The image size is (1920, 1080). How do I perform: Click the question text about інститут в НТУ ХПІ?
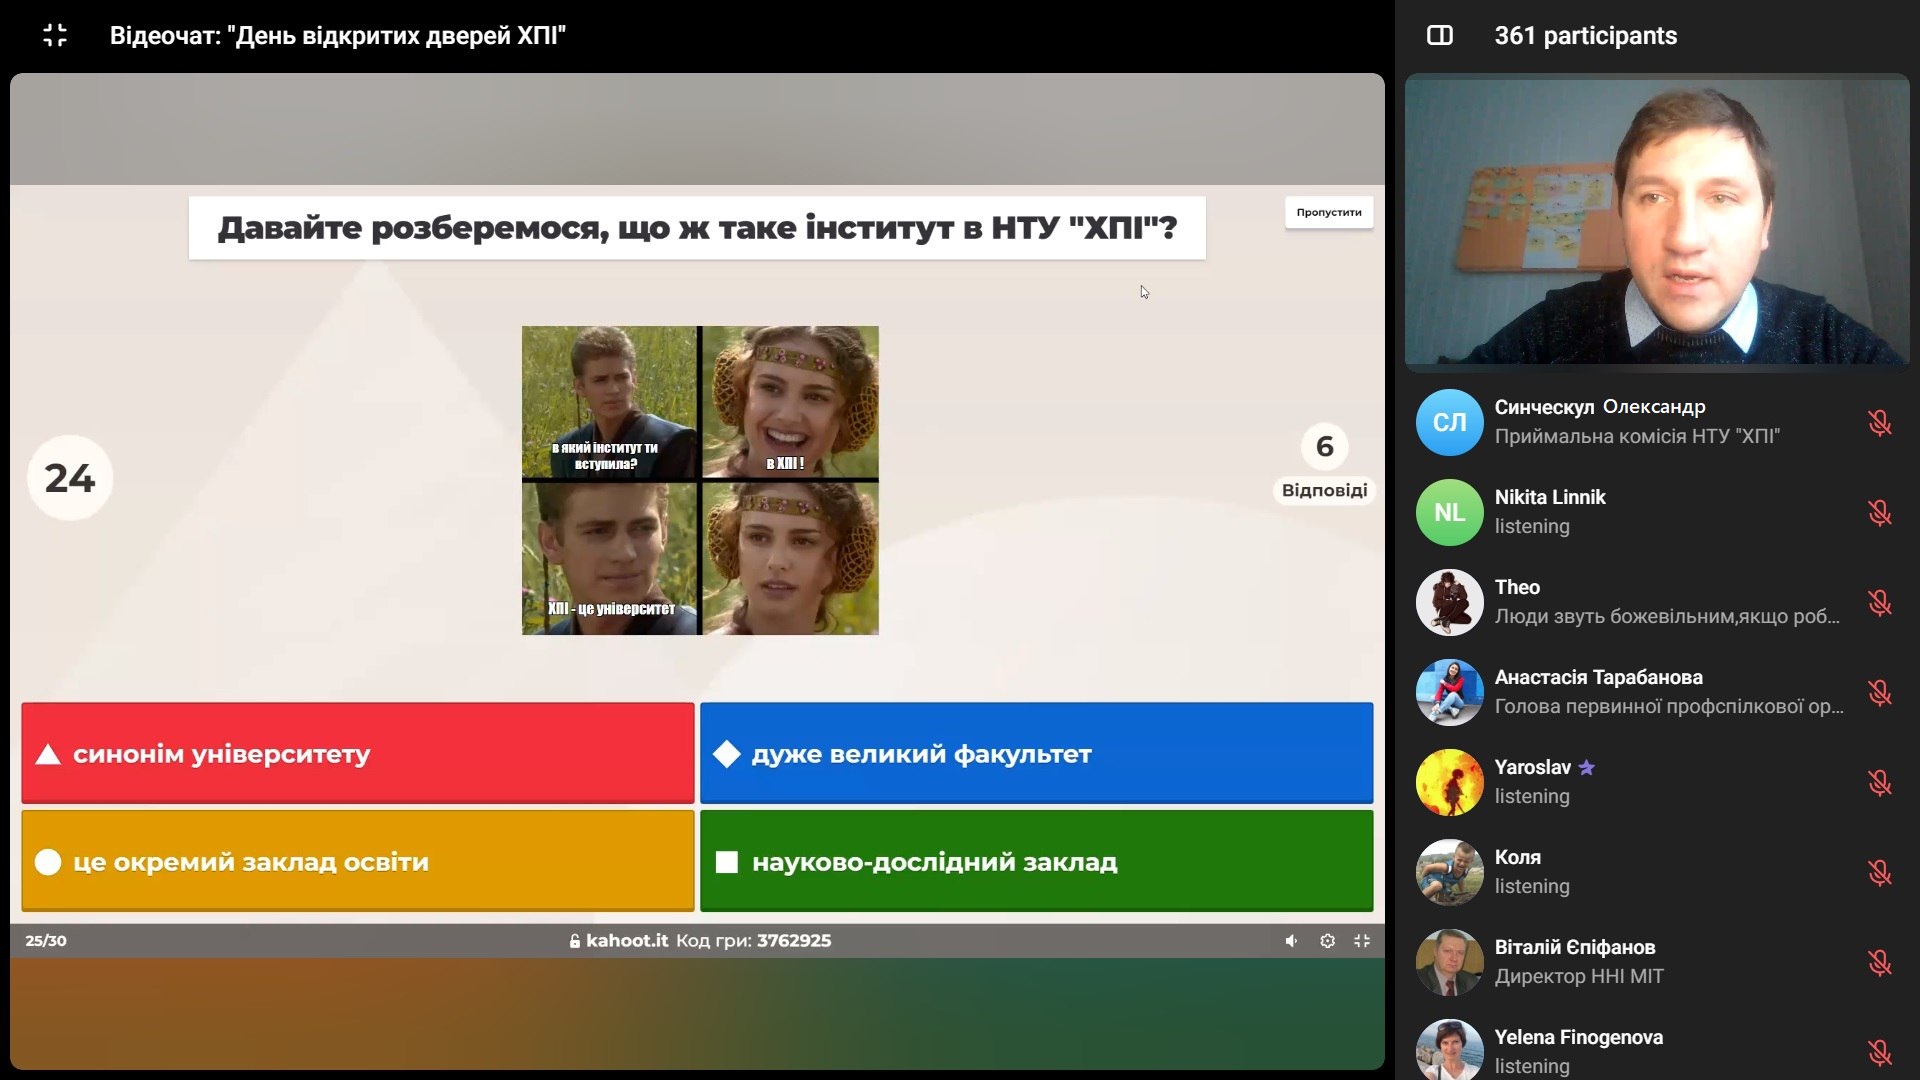point(697,228)
